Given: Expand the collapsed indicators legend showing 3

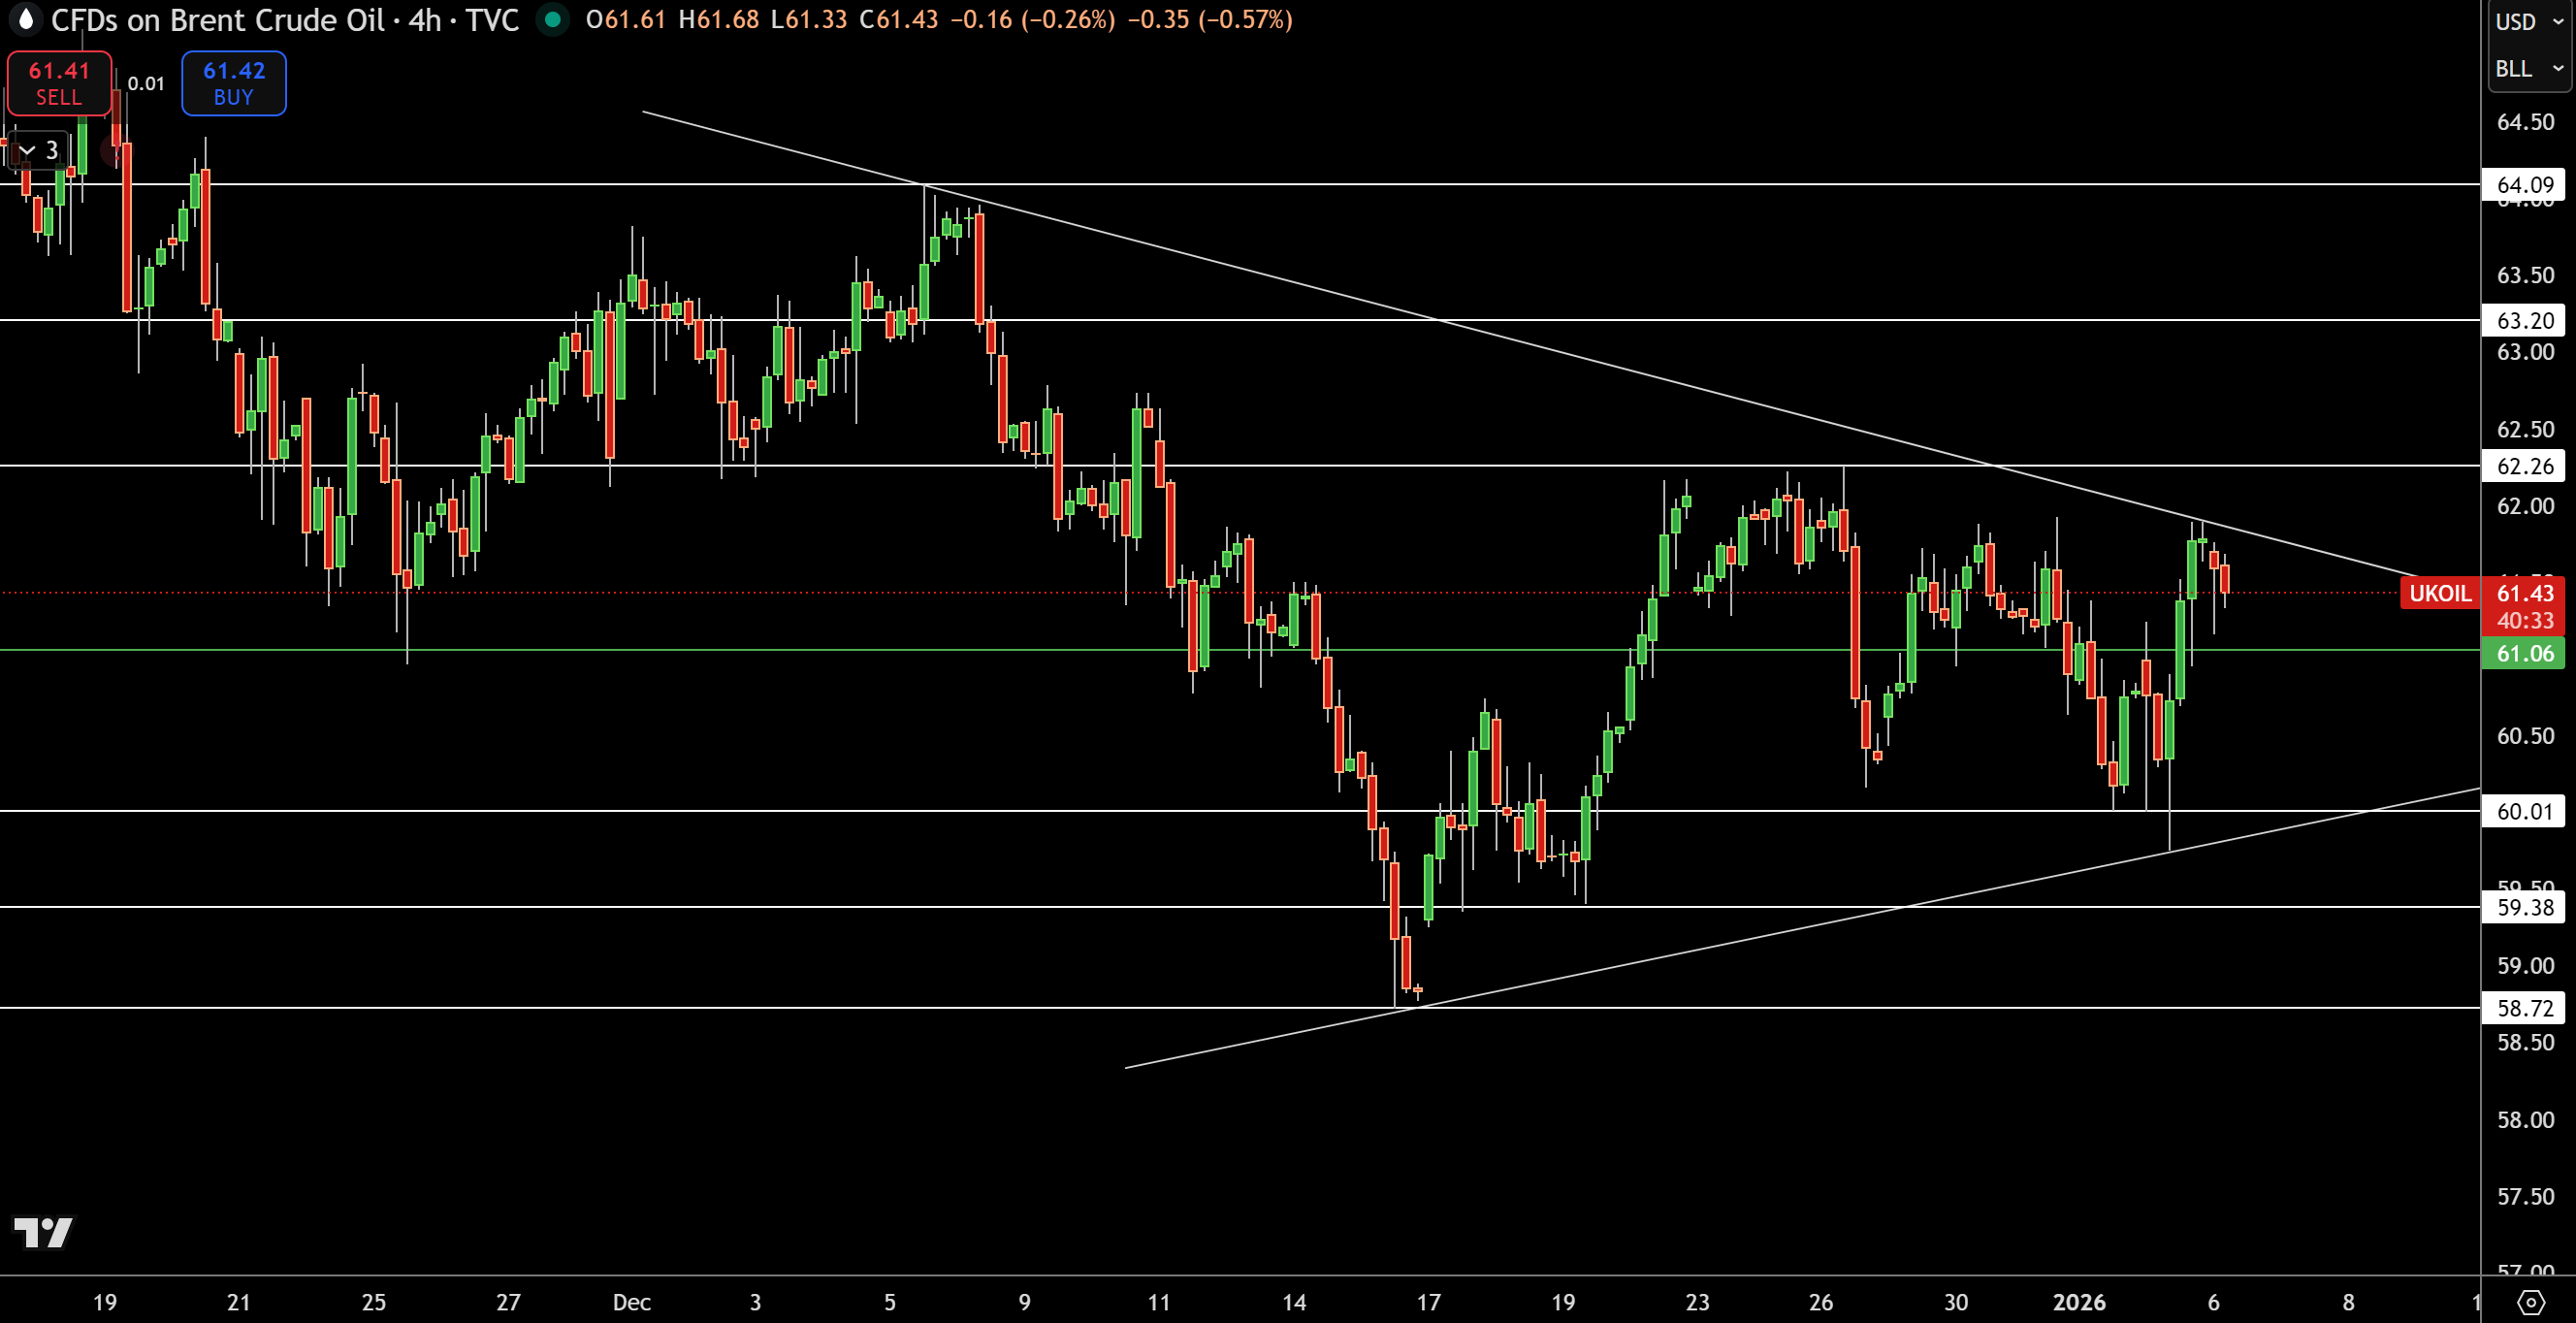Looking at the screenshot, I should point(39,150).
